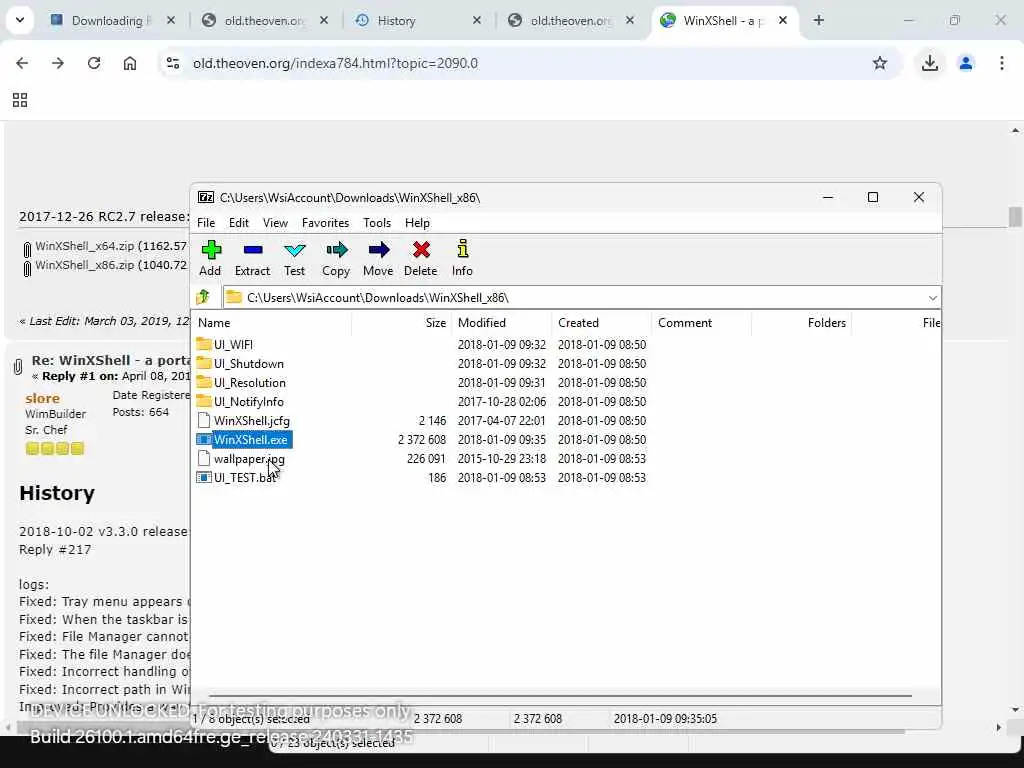Click the Extract toolbar icon
This screenshot has height=768, width=1024.
(x=252, y=258)
